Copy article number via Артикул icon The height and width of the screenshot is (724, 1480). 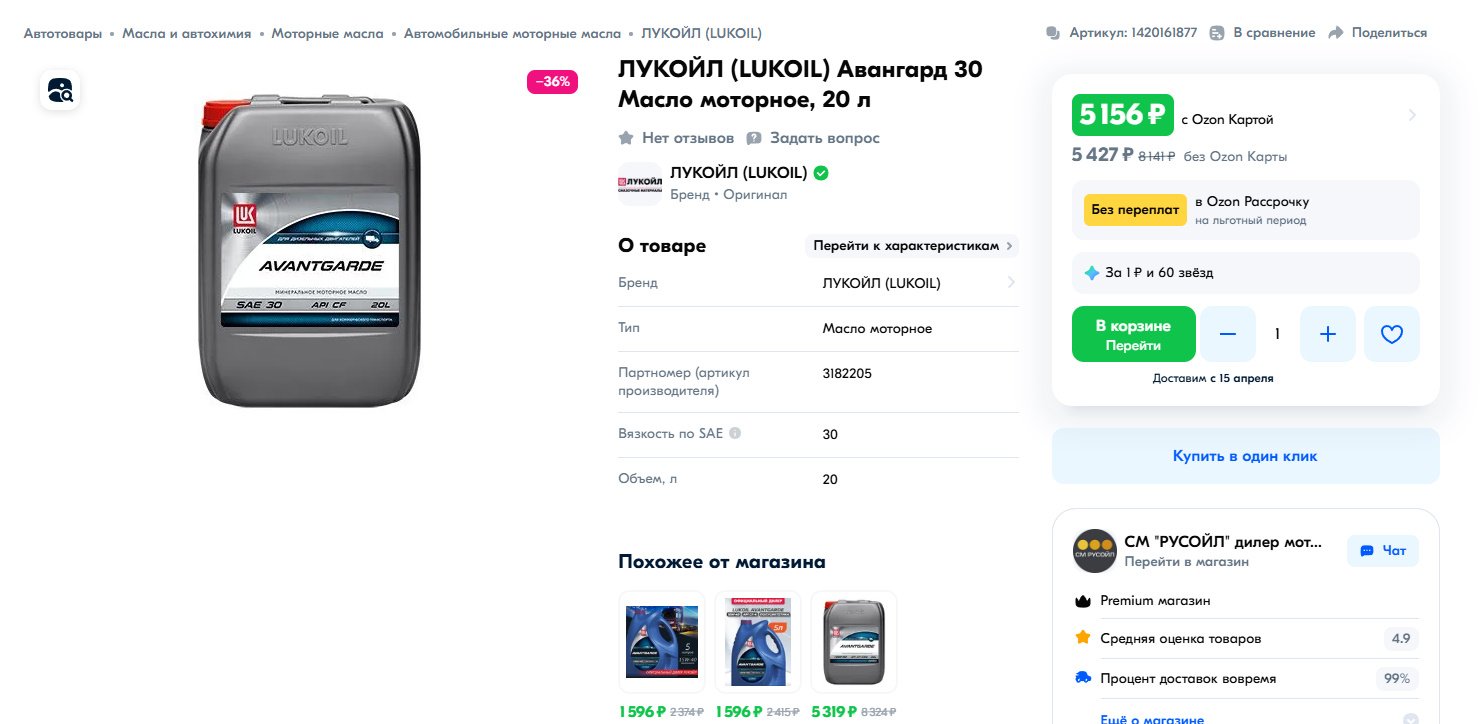(1053, 33)
